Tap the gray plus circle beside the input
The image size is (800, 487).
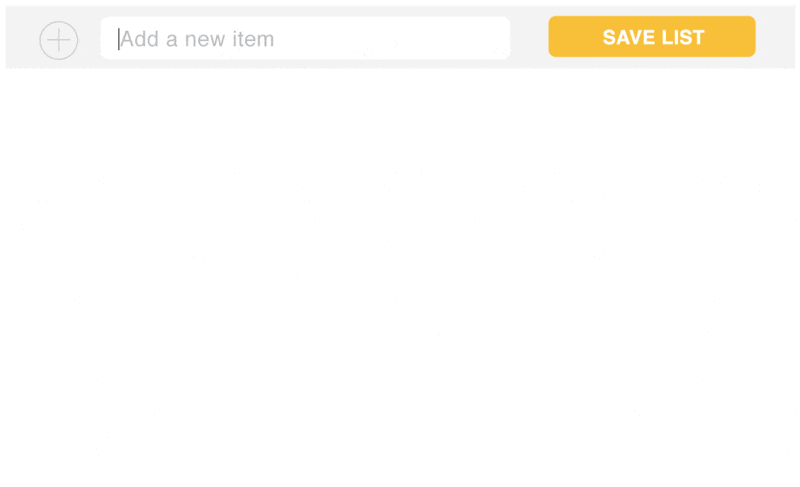[59, 40]
